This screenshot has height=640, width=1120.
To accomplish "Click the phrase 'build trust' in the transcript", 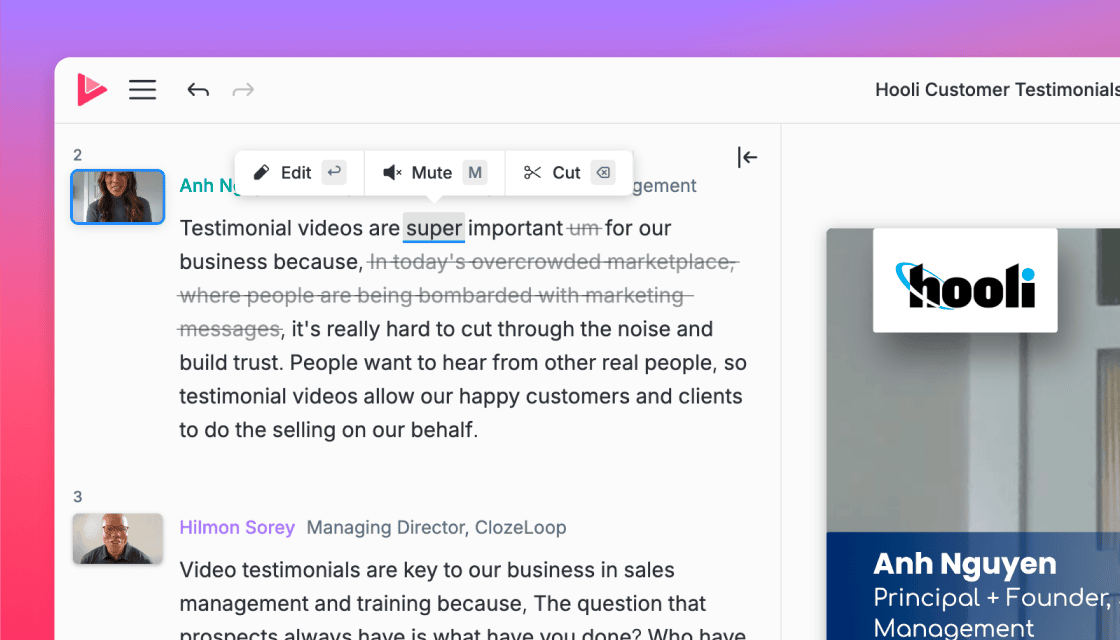I will 231,363.
